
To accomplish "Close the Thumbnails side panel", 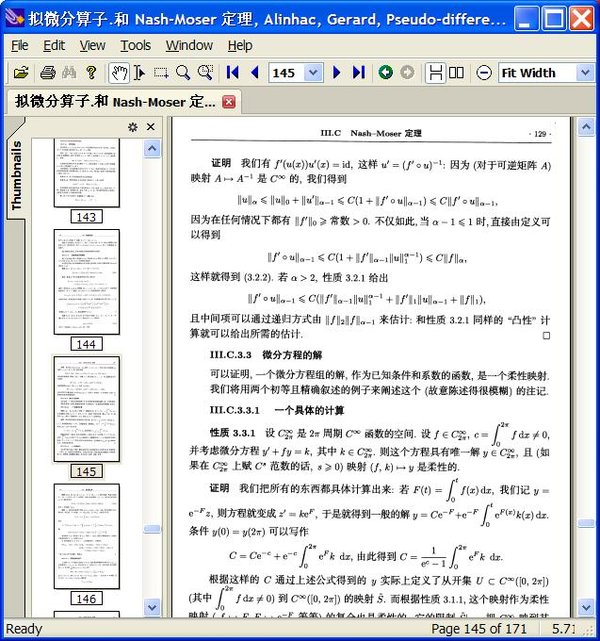I will coord(151,127).
